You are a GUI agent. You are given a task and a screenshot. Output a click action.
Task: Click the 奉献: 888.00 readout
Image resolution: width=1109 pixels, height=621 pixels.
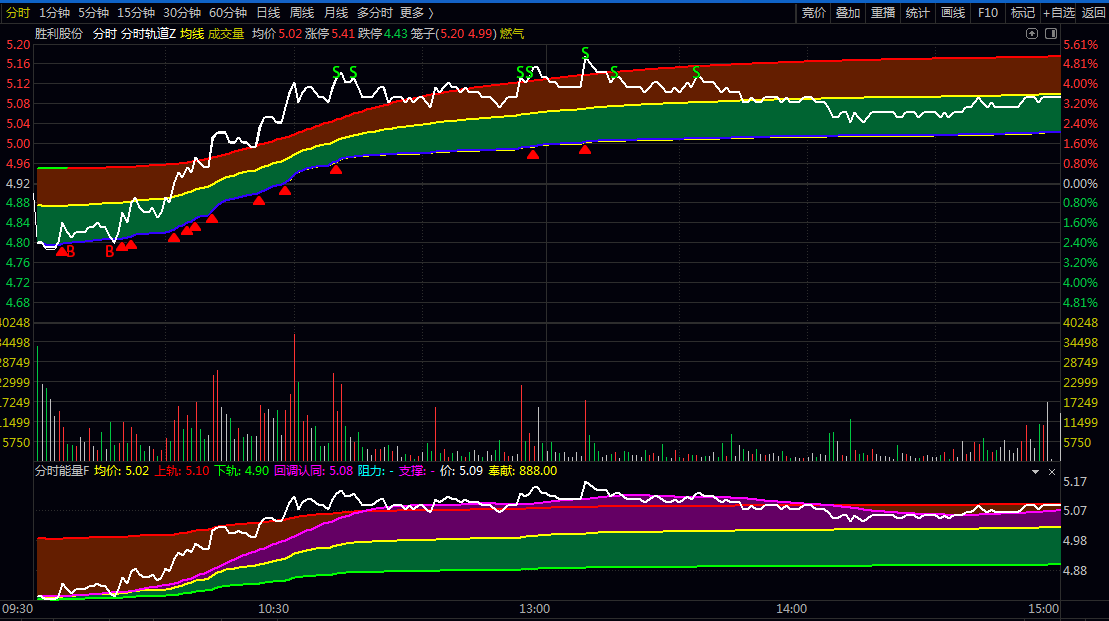point(523,471)
